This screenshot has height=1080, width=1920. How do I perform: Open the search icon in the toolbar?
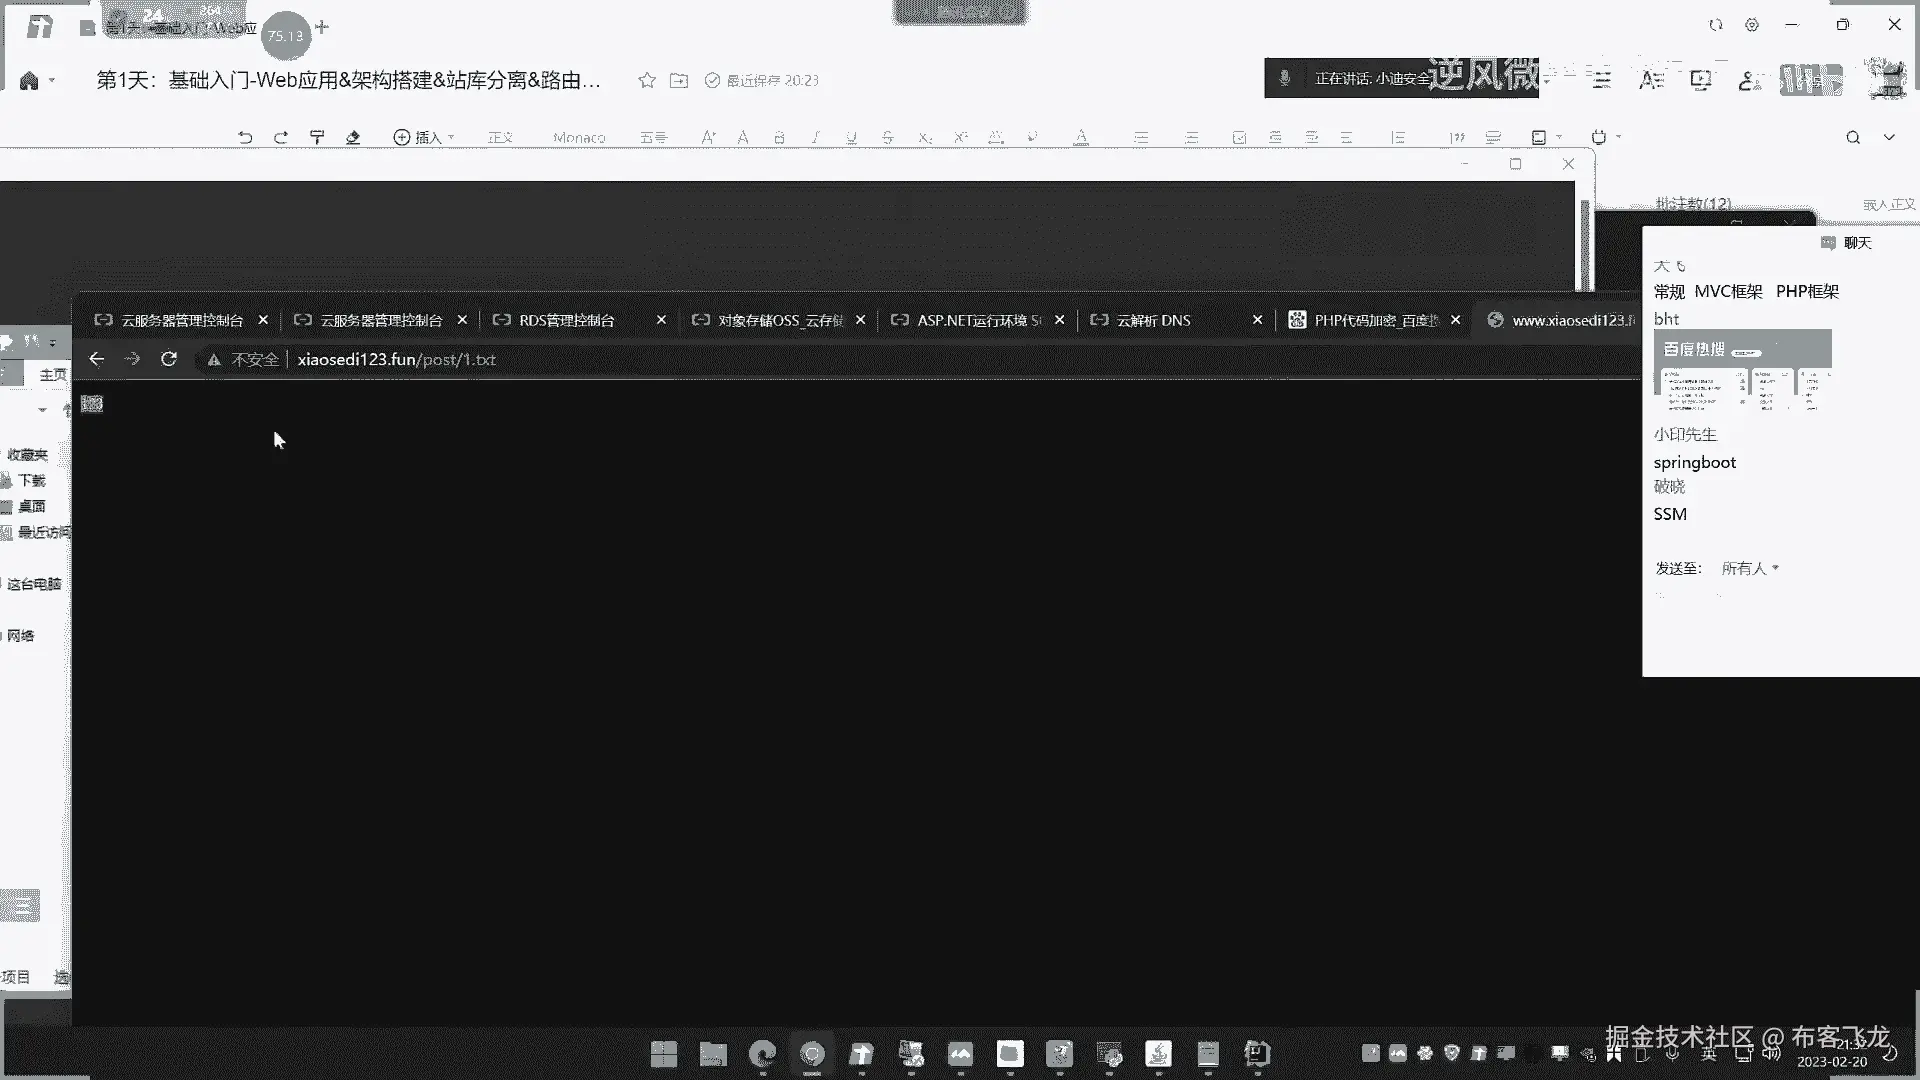click(x=1853, y=137)
